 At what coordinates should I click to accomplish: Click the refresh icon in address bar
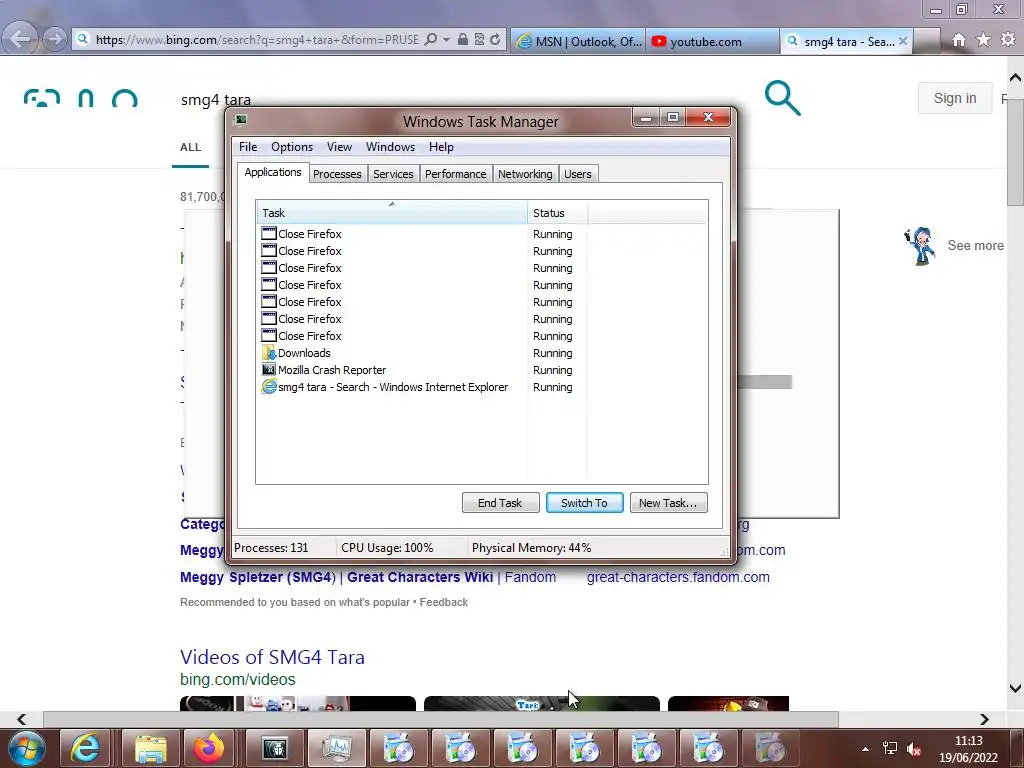[x=495, y=40]
